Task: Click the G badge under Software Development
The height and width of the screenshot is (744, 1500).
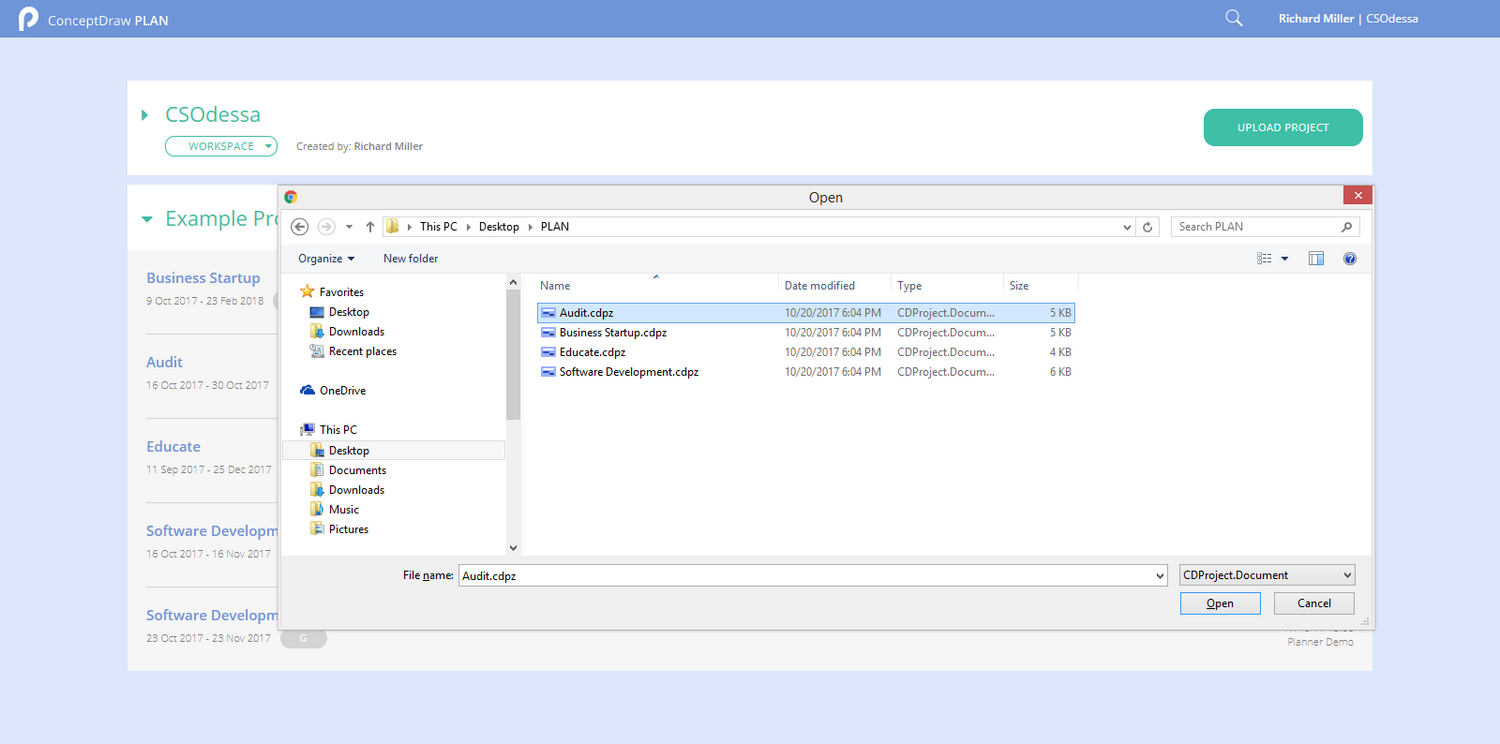Action: [x=303, y=638]
